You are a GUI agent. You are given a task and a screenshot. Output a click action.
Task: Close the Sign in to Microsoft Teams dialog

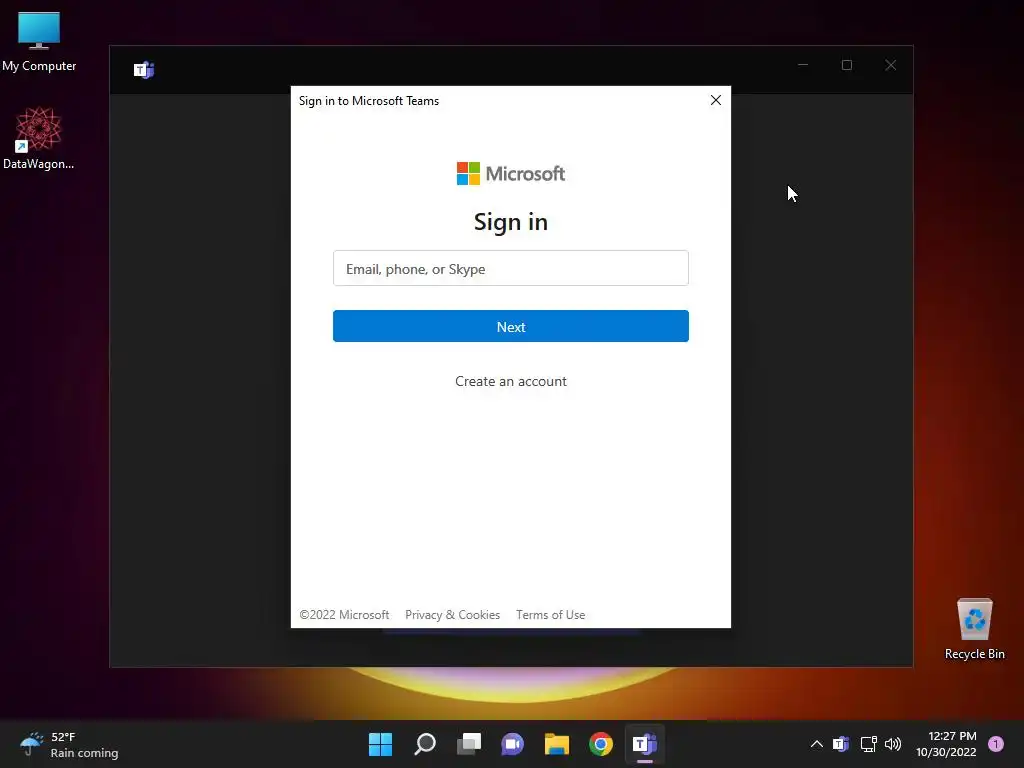point(716,100)
